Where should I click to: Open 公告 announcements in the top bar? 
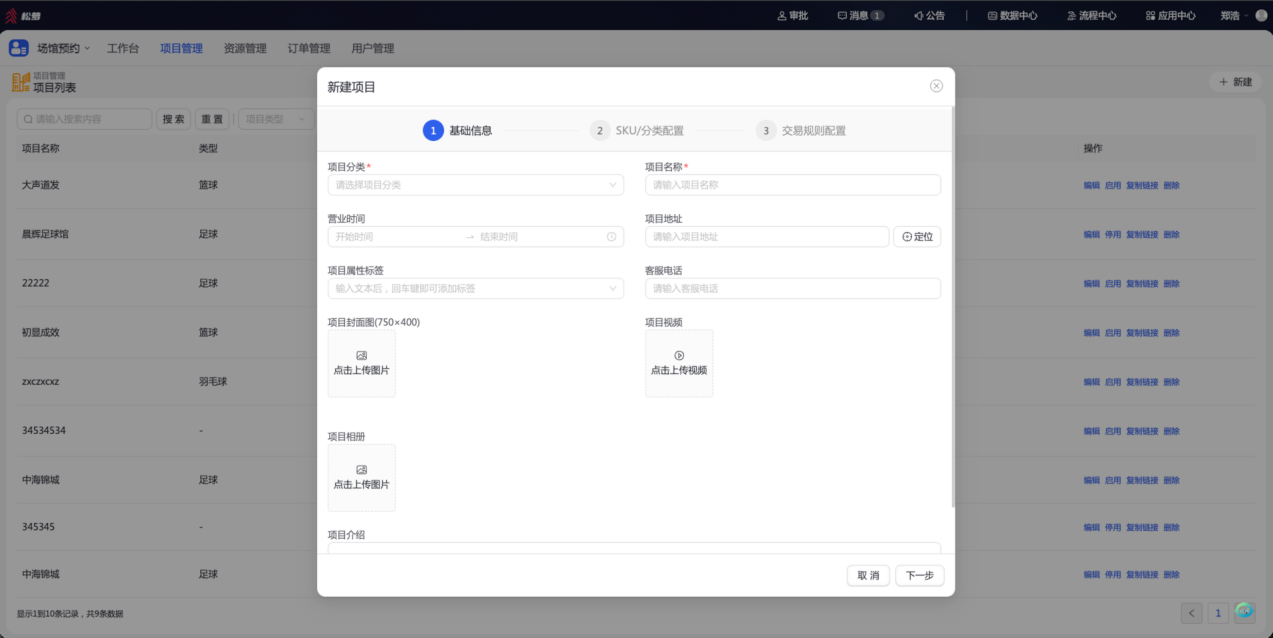tap(929, 16)
